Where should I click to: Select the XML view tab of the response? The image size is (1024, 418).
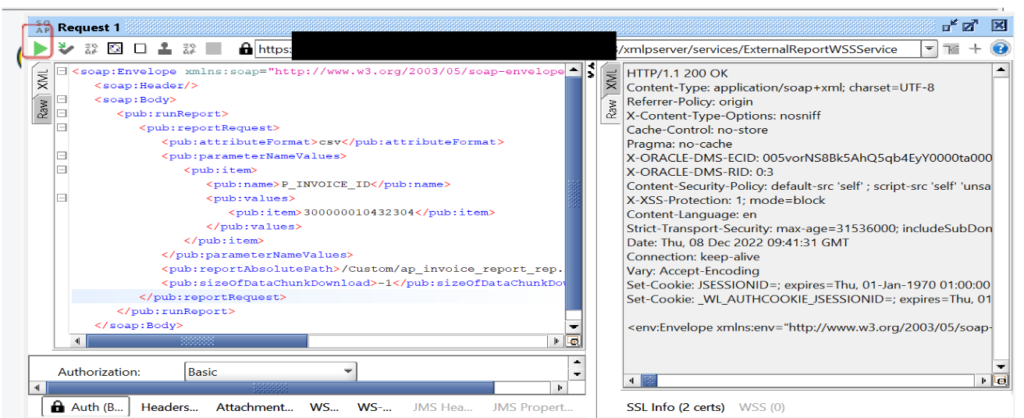pyautogui.click(x=611, y=81)
